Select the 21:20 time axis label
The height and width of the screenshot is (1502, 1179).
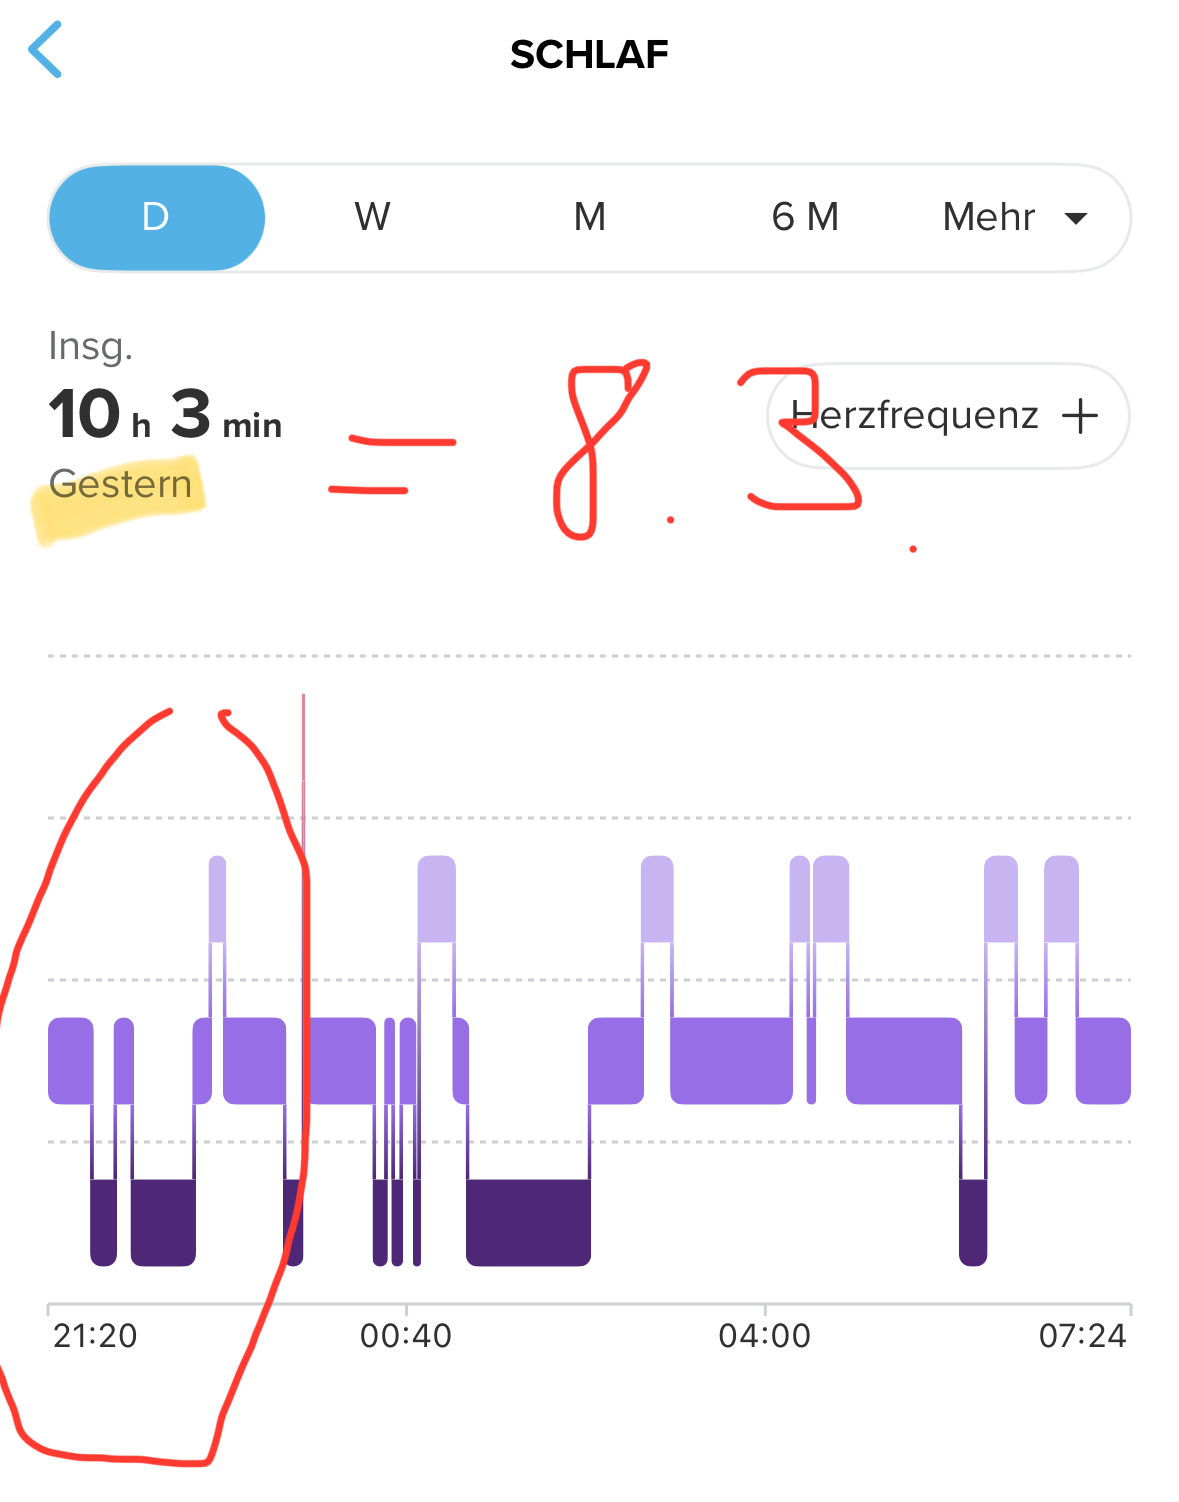[x=95, y=1336]
